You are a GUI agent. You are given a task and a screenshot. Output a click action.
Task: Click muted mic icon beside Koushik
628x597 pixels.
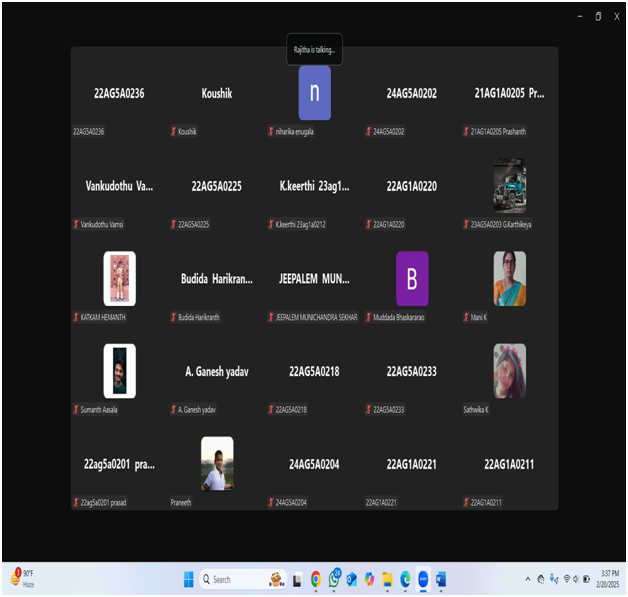click(174, 132)
